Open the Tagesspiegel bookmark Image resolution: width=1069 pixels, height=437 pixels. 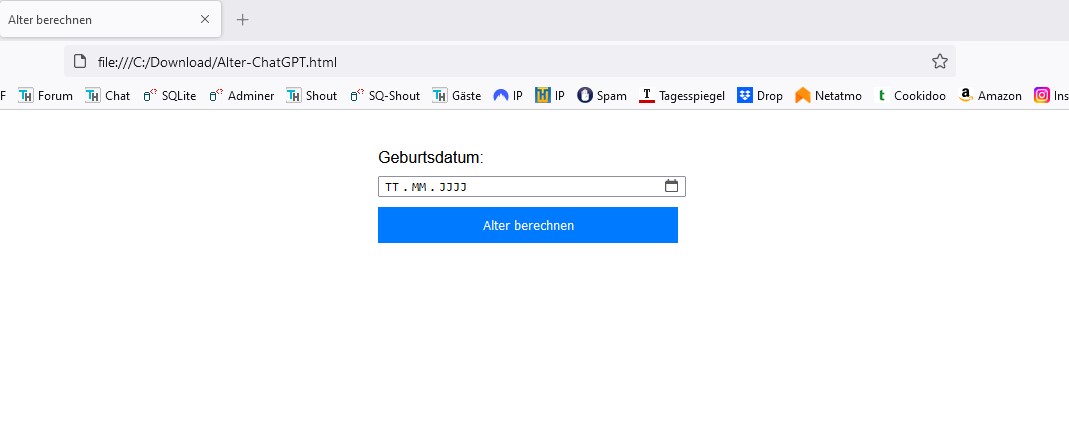click(x=681, y=96)
